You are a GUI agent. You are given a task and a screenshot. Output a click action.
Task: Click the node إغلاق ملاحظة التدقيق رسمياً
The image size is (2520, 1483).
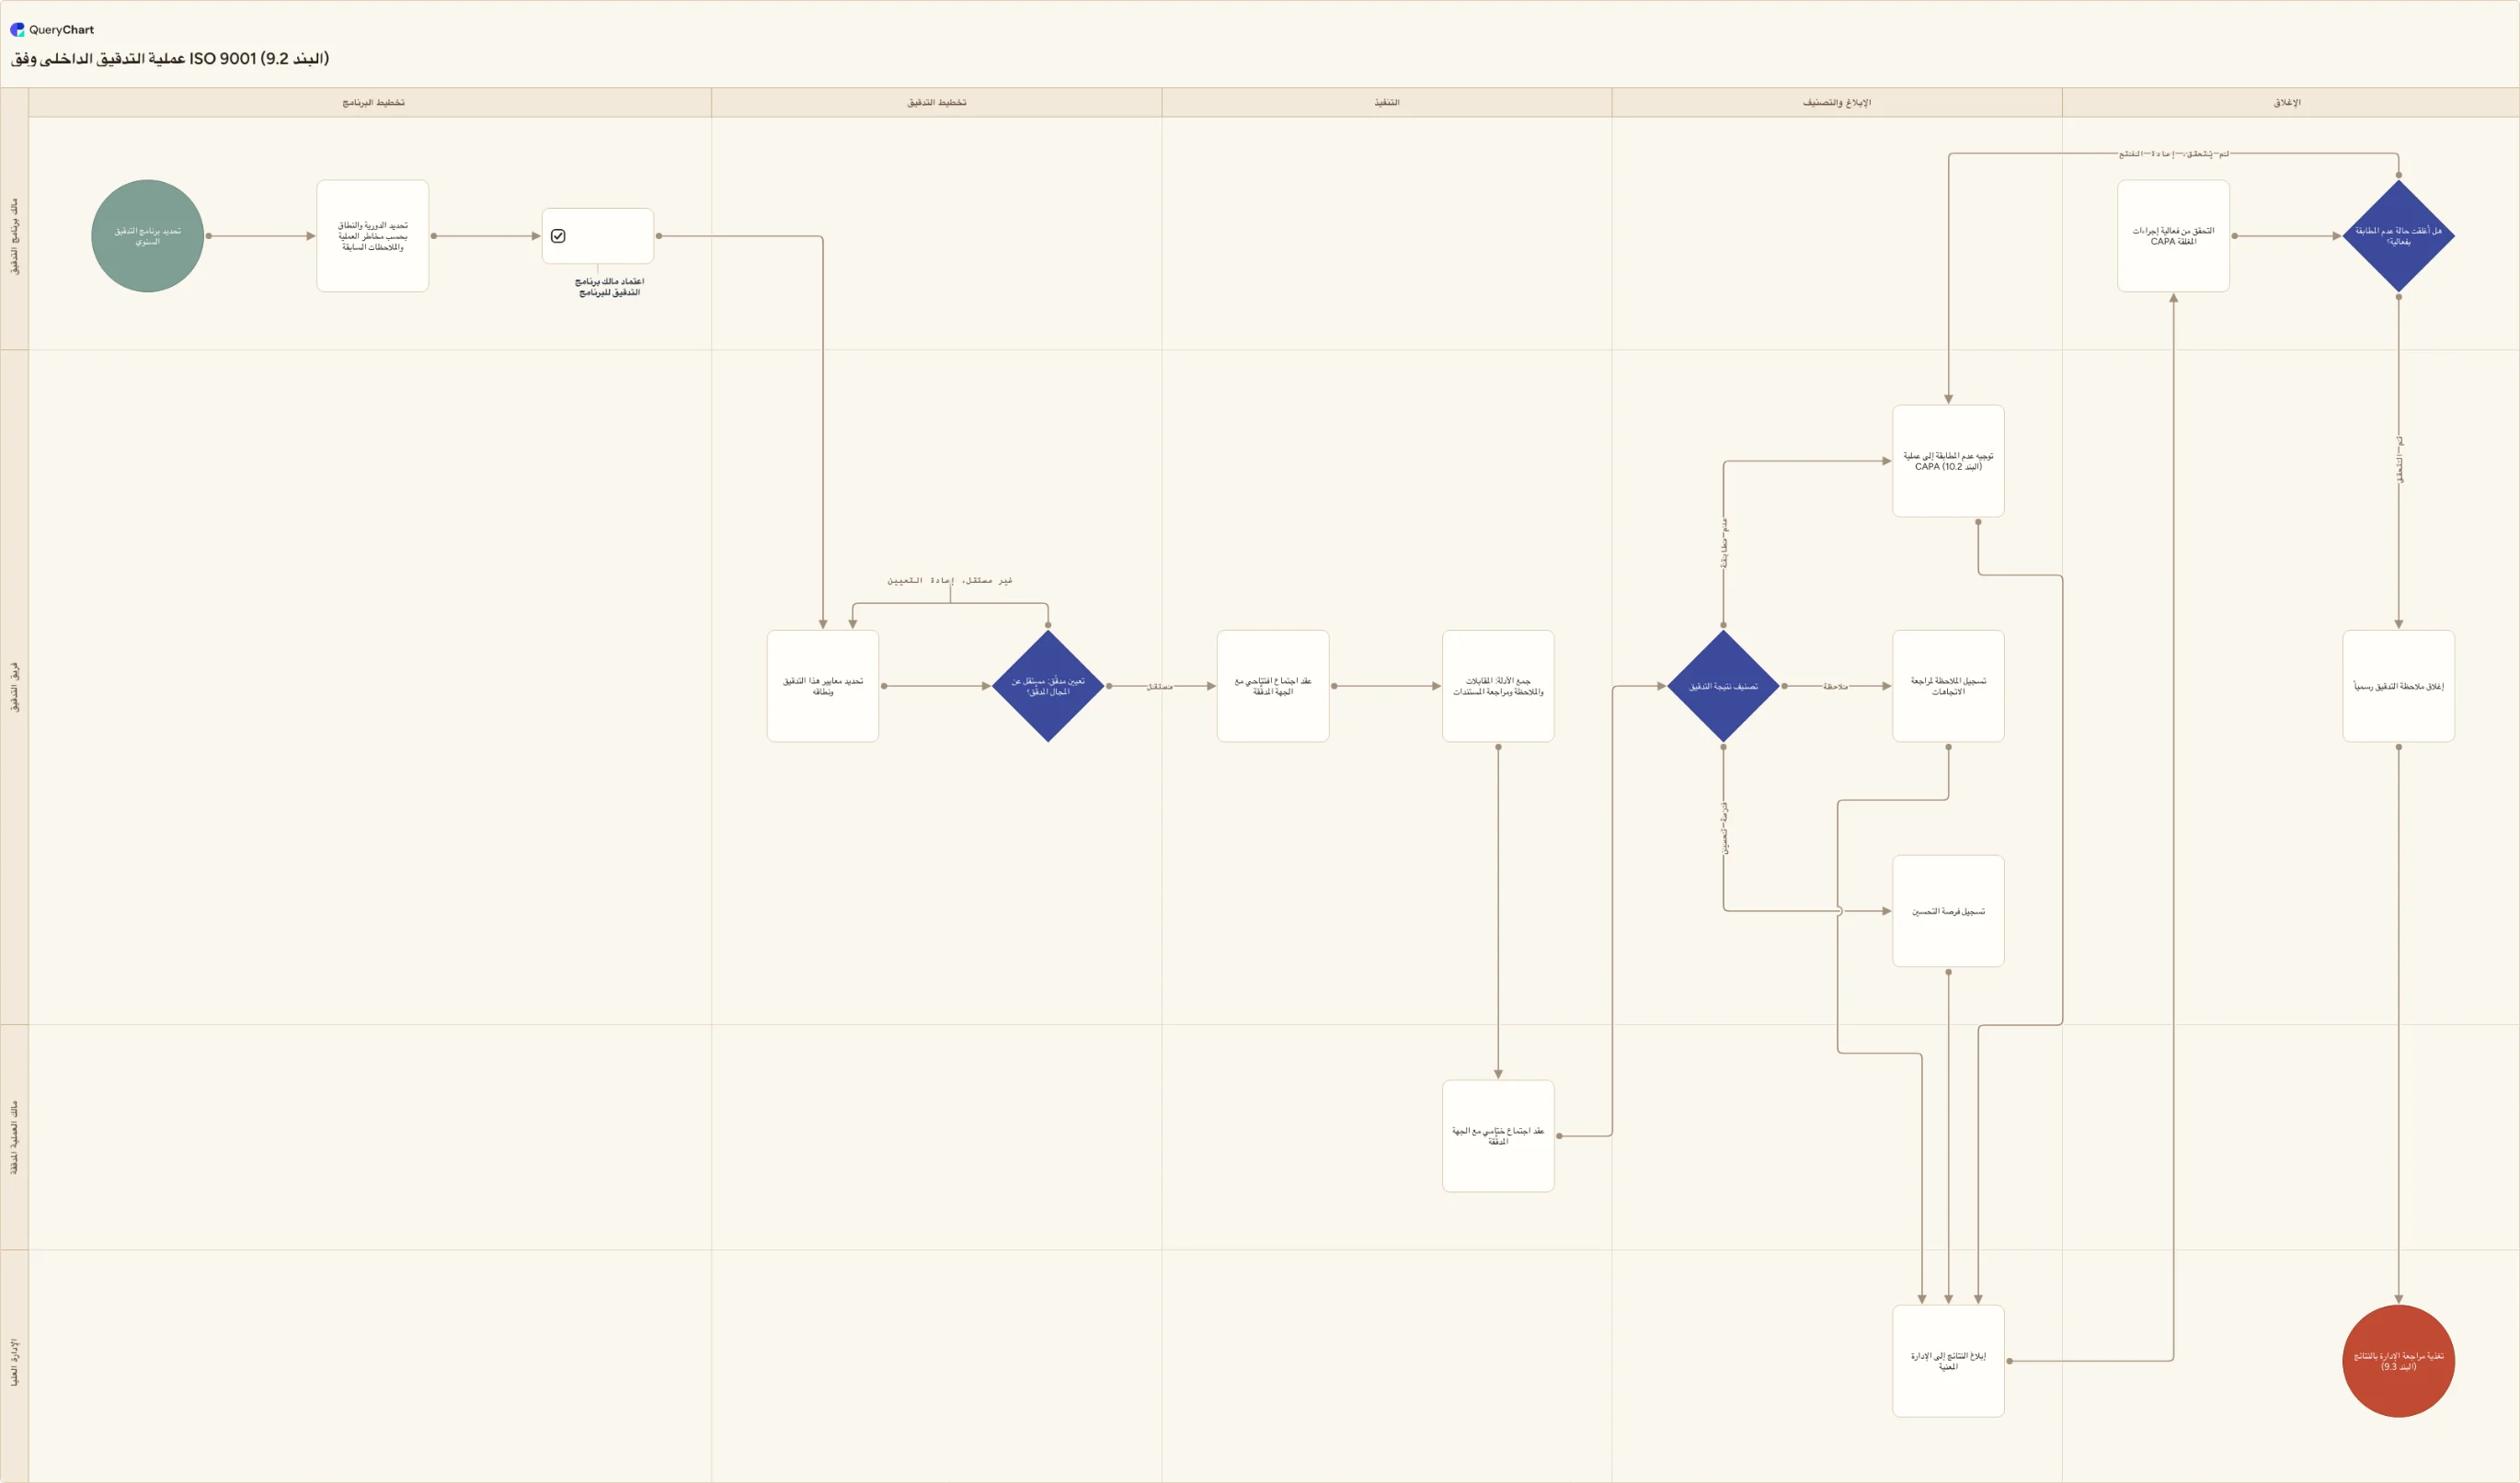coord(2398,686)
